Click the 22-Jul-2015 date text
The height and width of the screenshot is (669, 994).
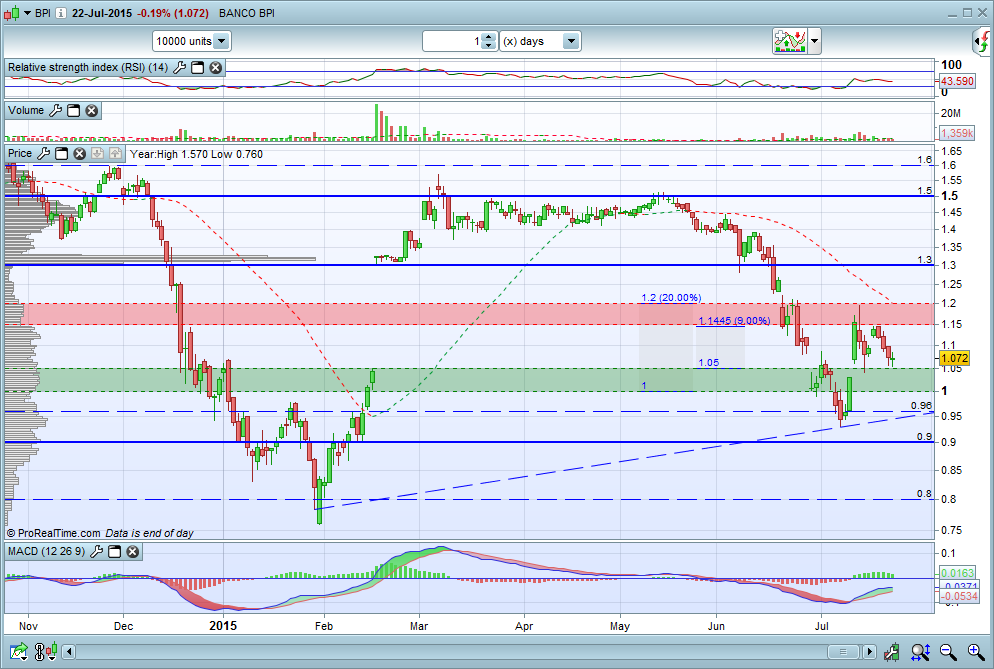click(x=101, y=13)
